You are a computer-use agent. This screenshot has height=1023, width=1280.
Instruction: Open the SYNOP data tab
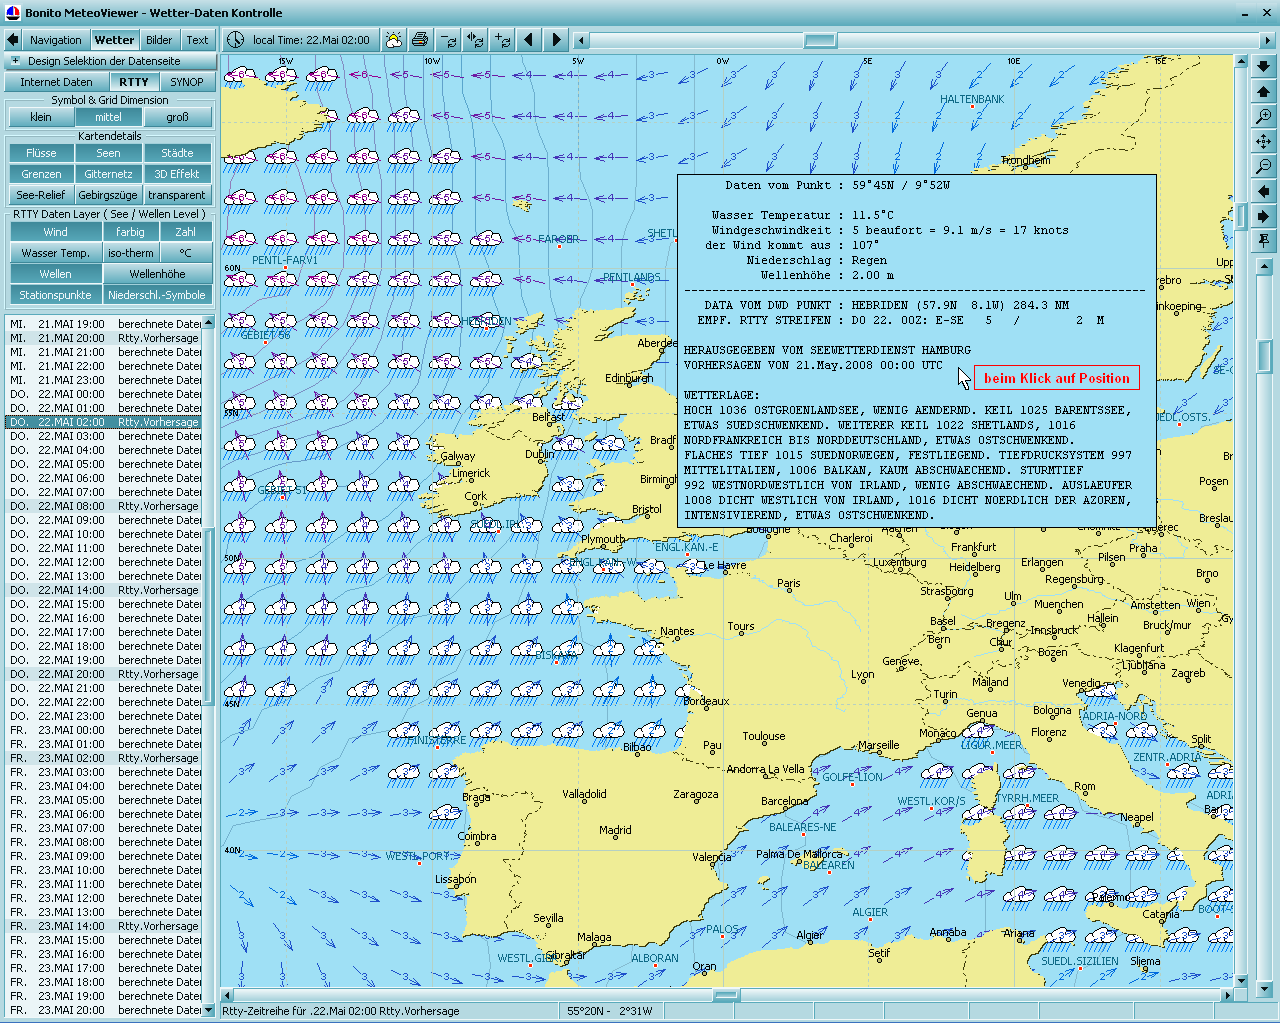(187, 82)
